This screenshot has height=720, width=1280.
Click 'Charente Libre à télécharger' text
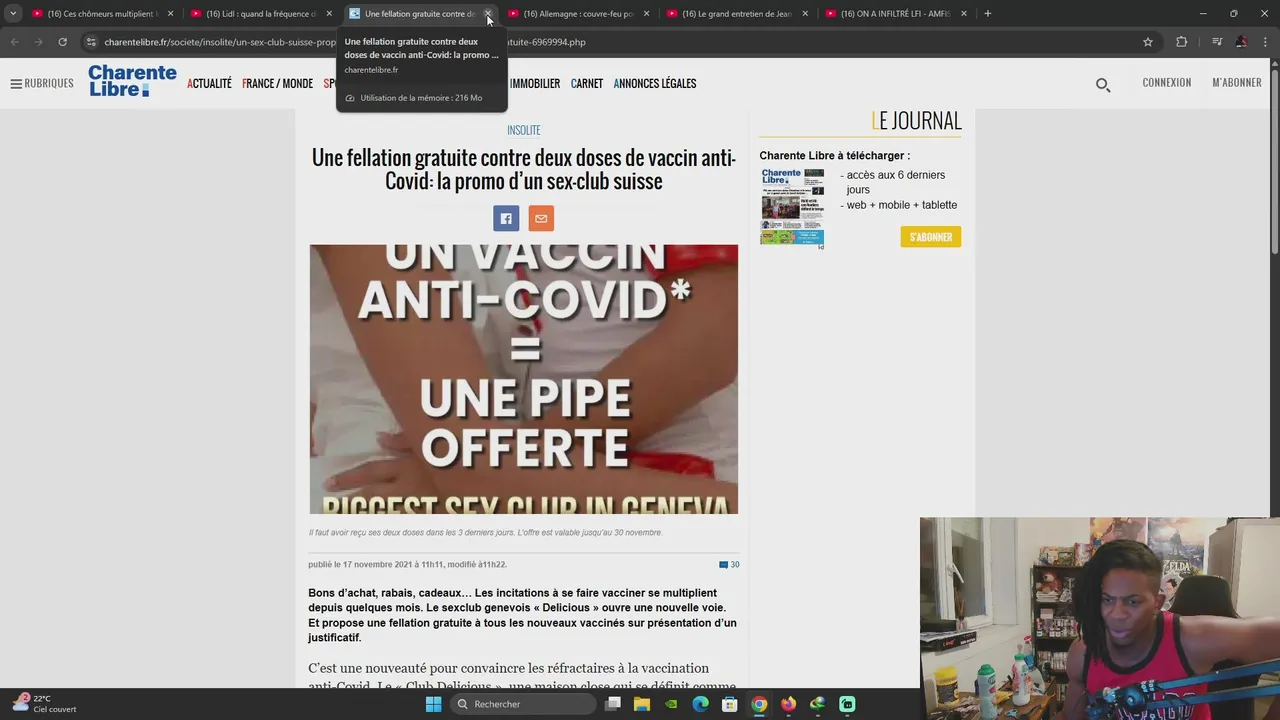pos(834,156)
